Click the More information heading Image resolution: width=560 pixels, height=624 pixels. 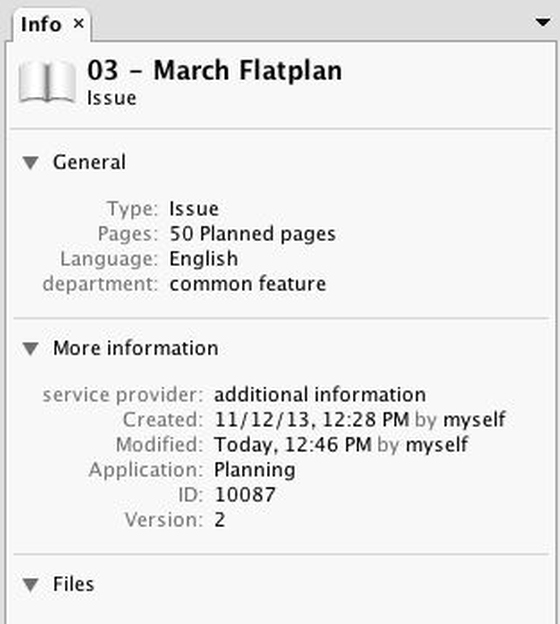pyautogui.click(x=136, y=348)
